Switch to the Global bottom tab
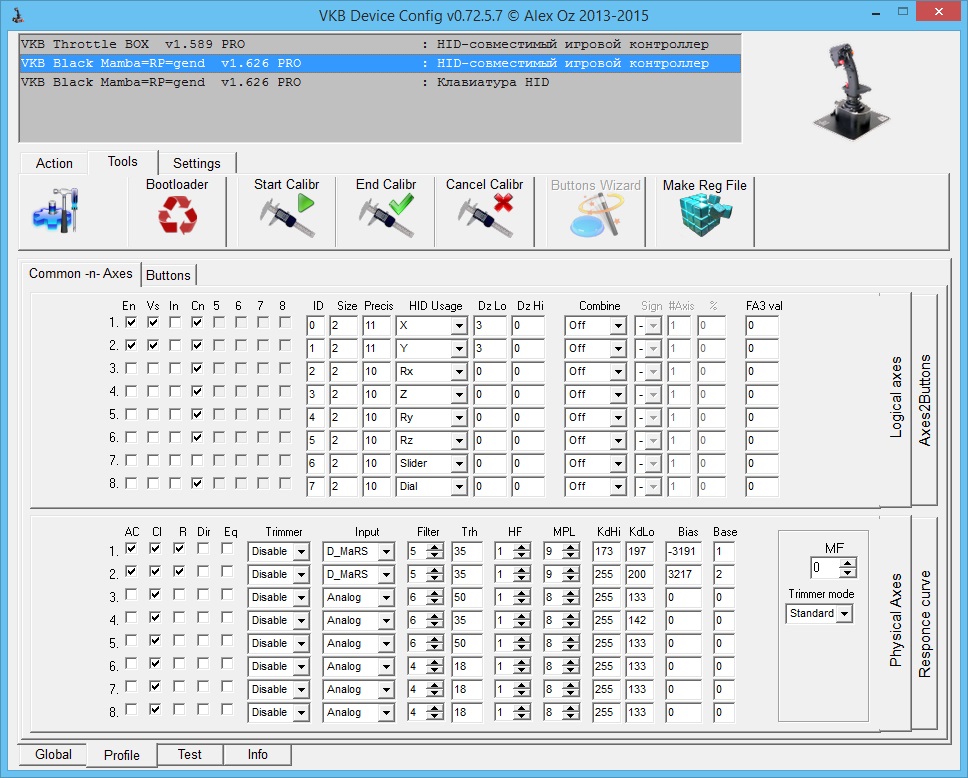Viewport: 968px width, 778px height. [53, 755]
